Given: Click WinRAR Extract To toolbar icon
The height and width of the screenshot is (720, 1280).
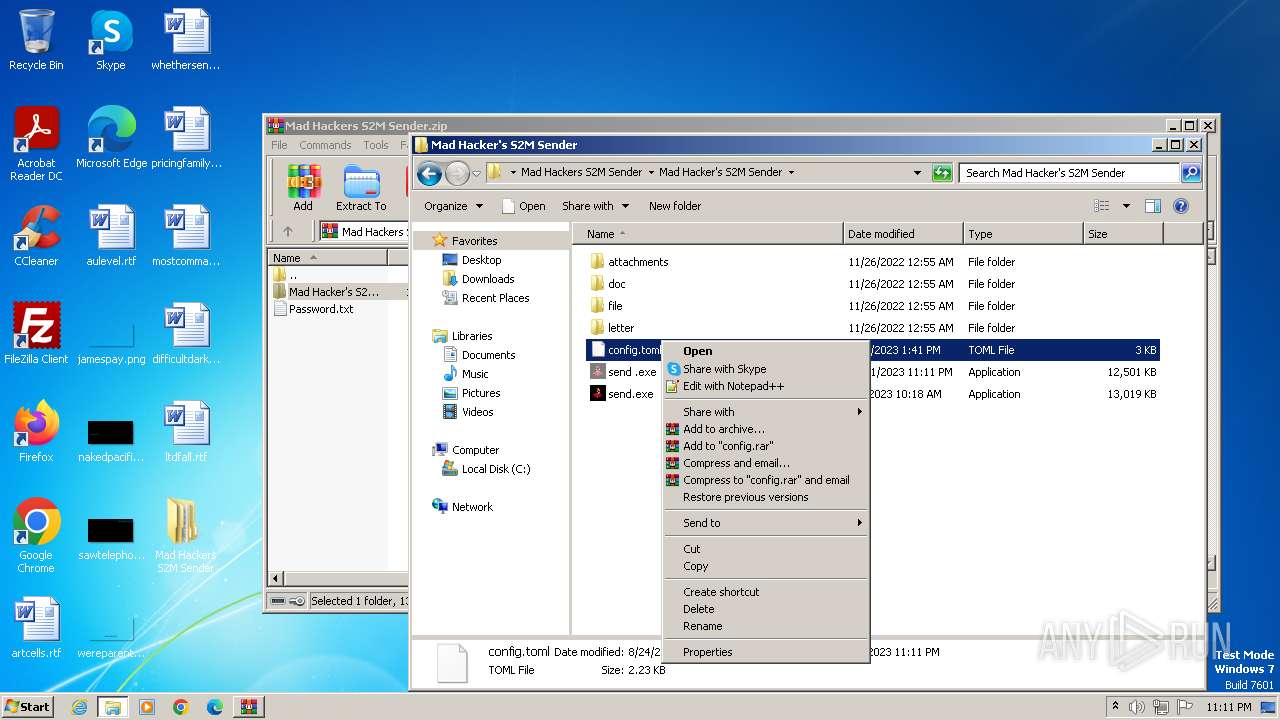Looking at the screenshot, I should tap(361, 188).
